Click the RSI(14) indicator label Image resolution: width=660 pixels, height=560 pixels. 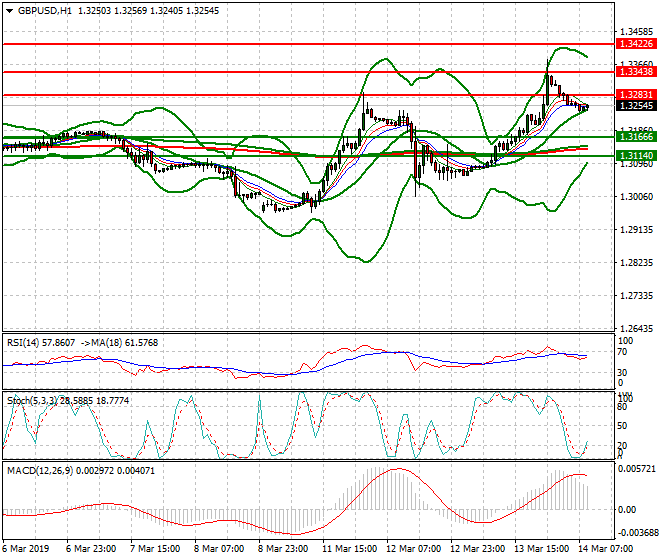point(27,343)
